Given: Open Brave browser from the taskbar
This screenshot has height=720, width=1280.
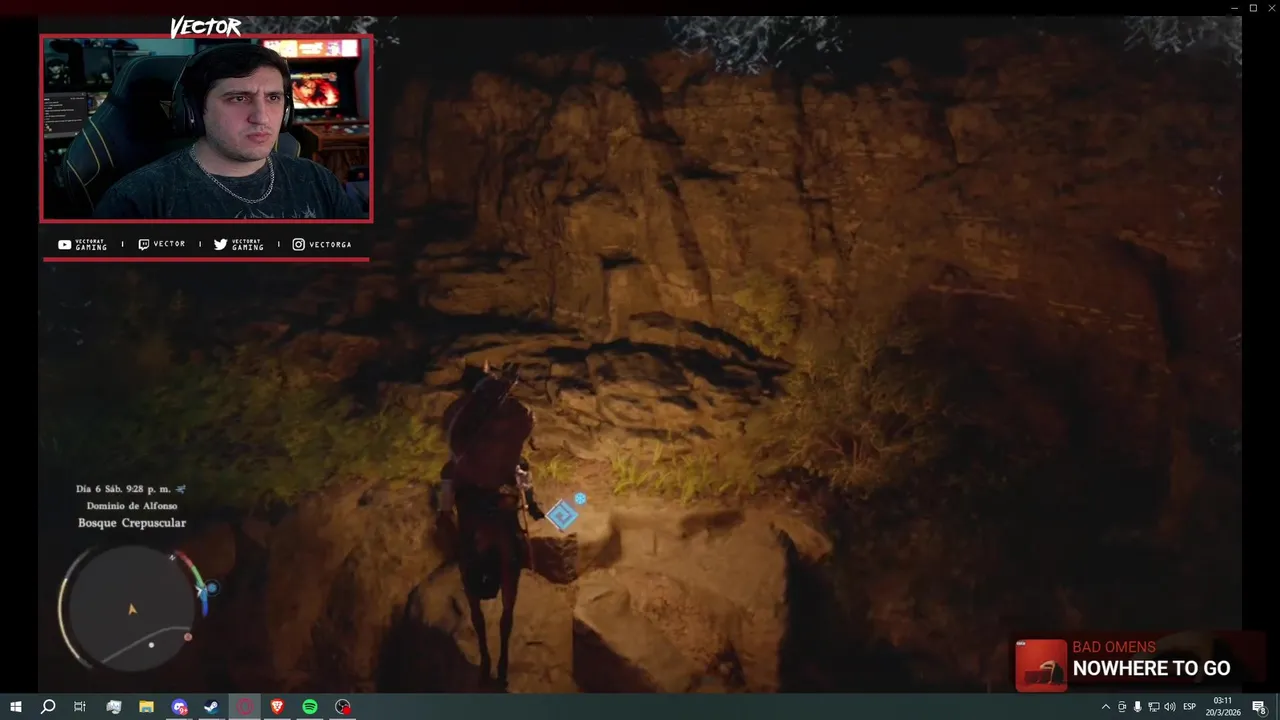Looking at the screenshot, I should tap(277, 707).
